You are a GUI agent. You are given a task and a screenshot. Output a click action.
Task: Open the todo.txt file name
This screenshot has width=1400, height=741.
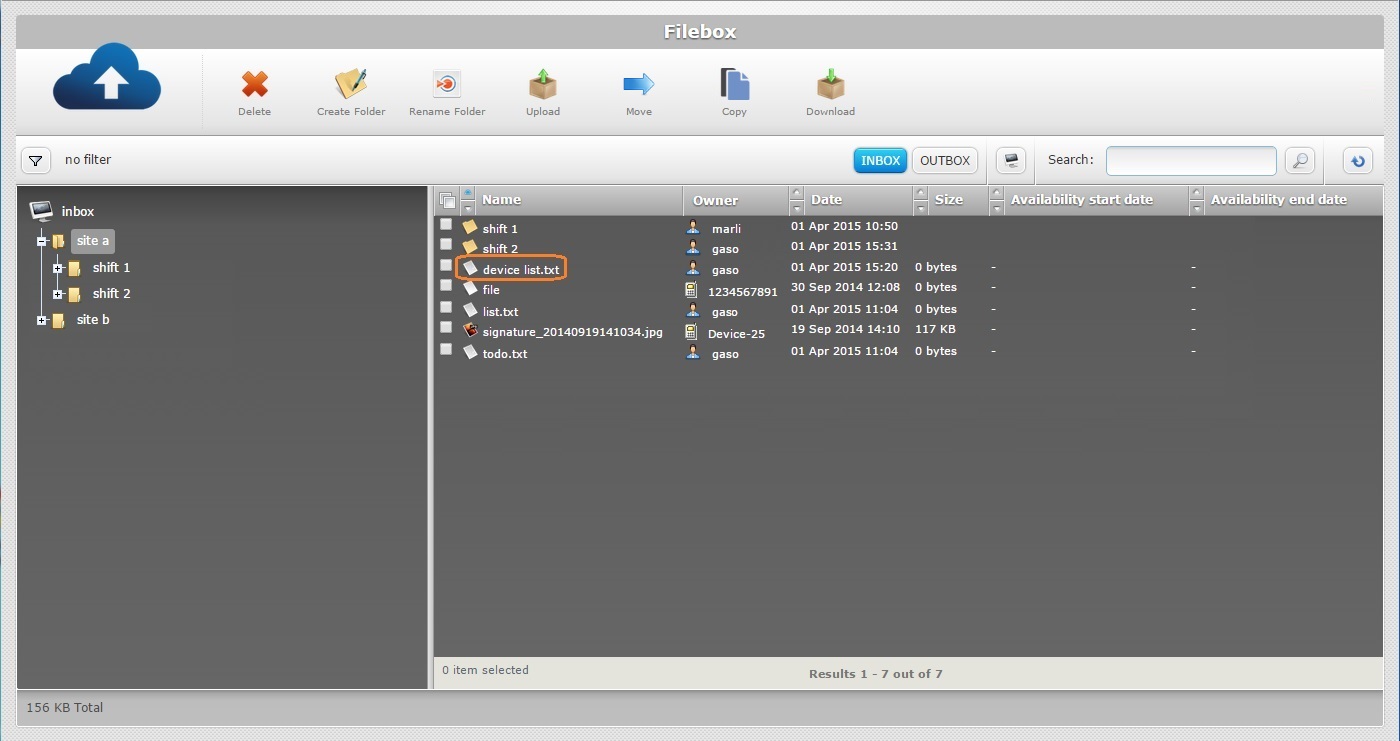tap(504, 354)
